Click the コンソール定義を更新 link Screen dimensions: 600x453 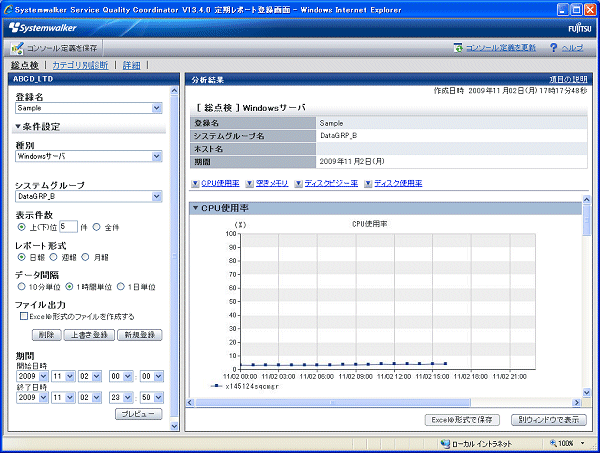click(x=501, y=48)
